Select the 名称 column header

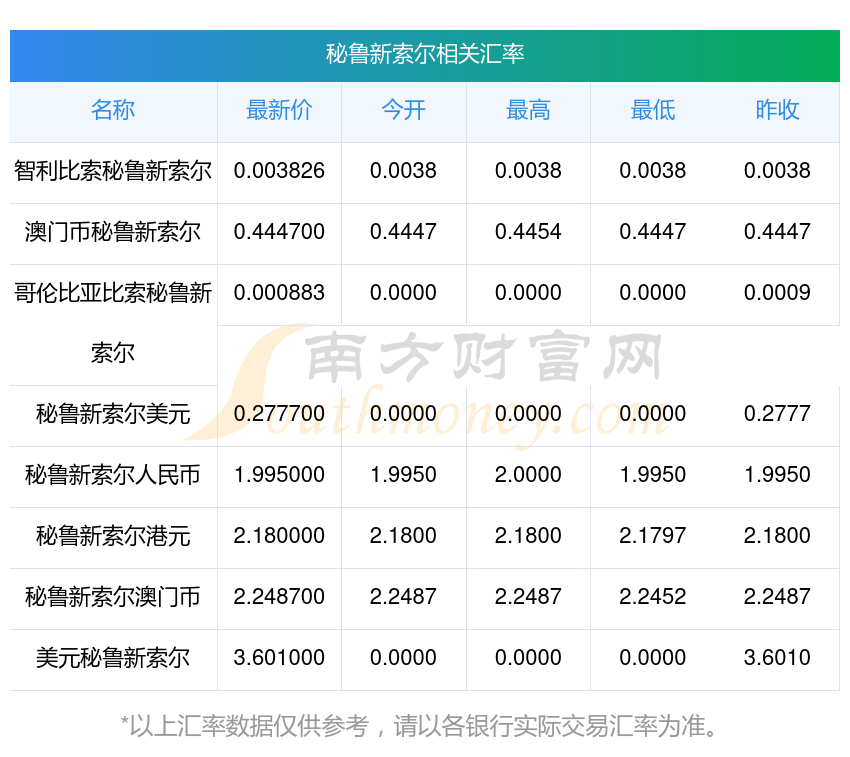(x=113, y=110)
